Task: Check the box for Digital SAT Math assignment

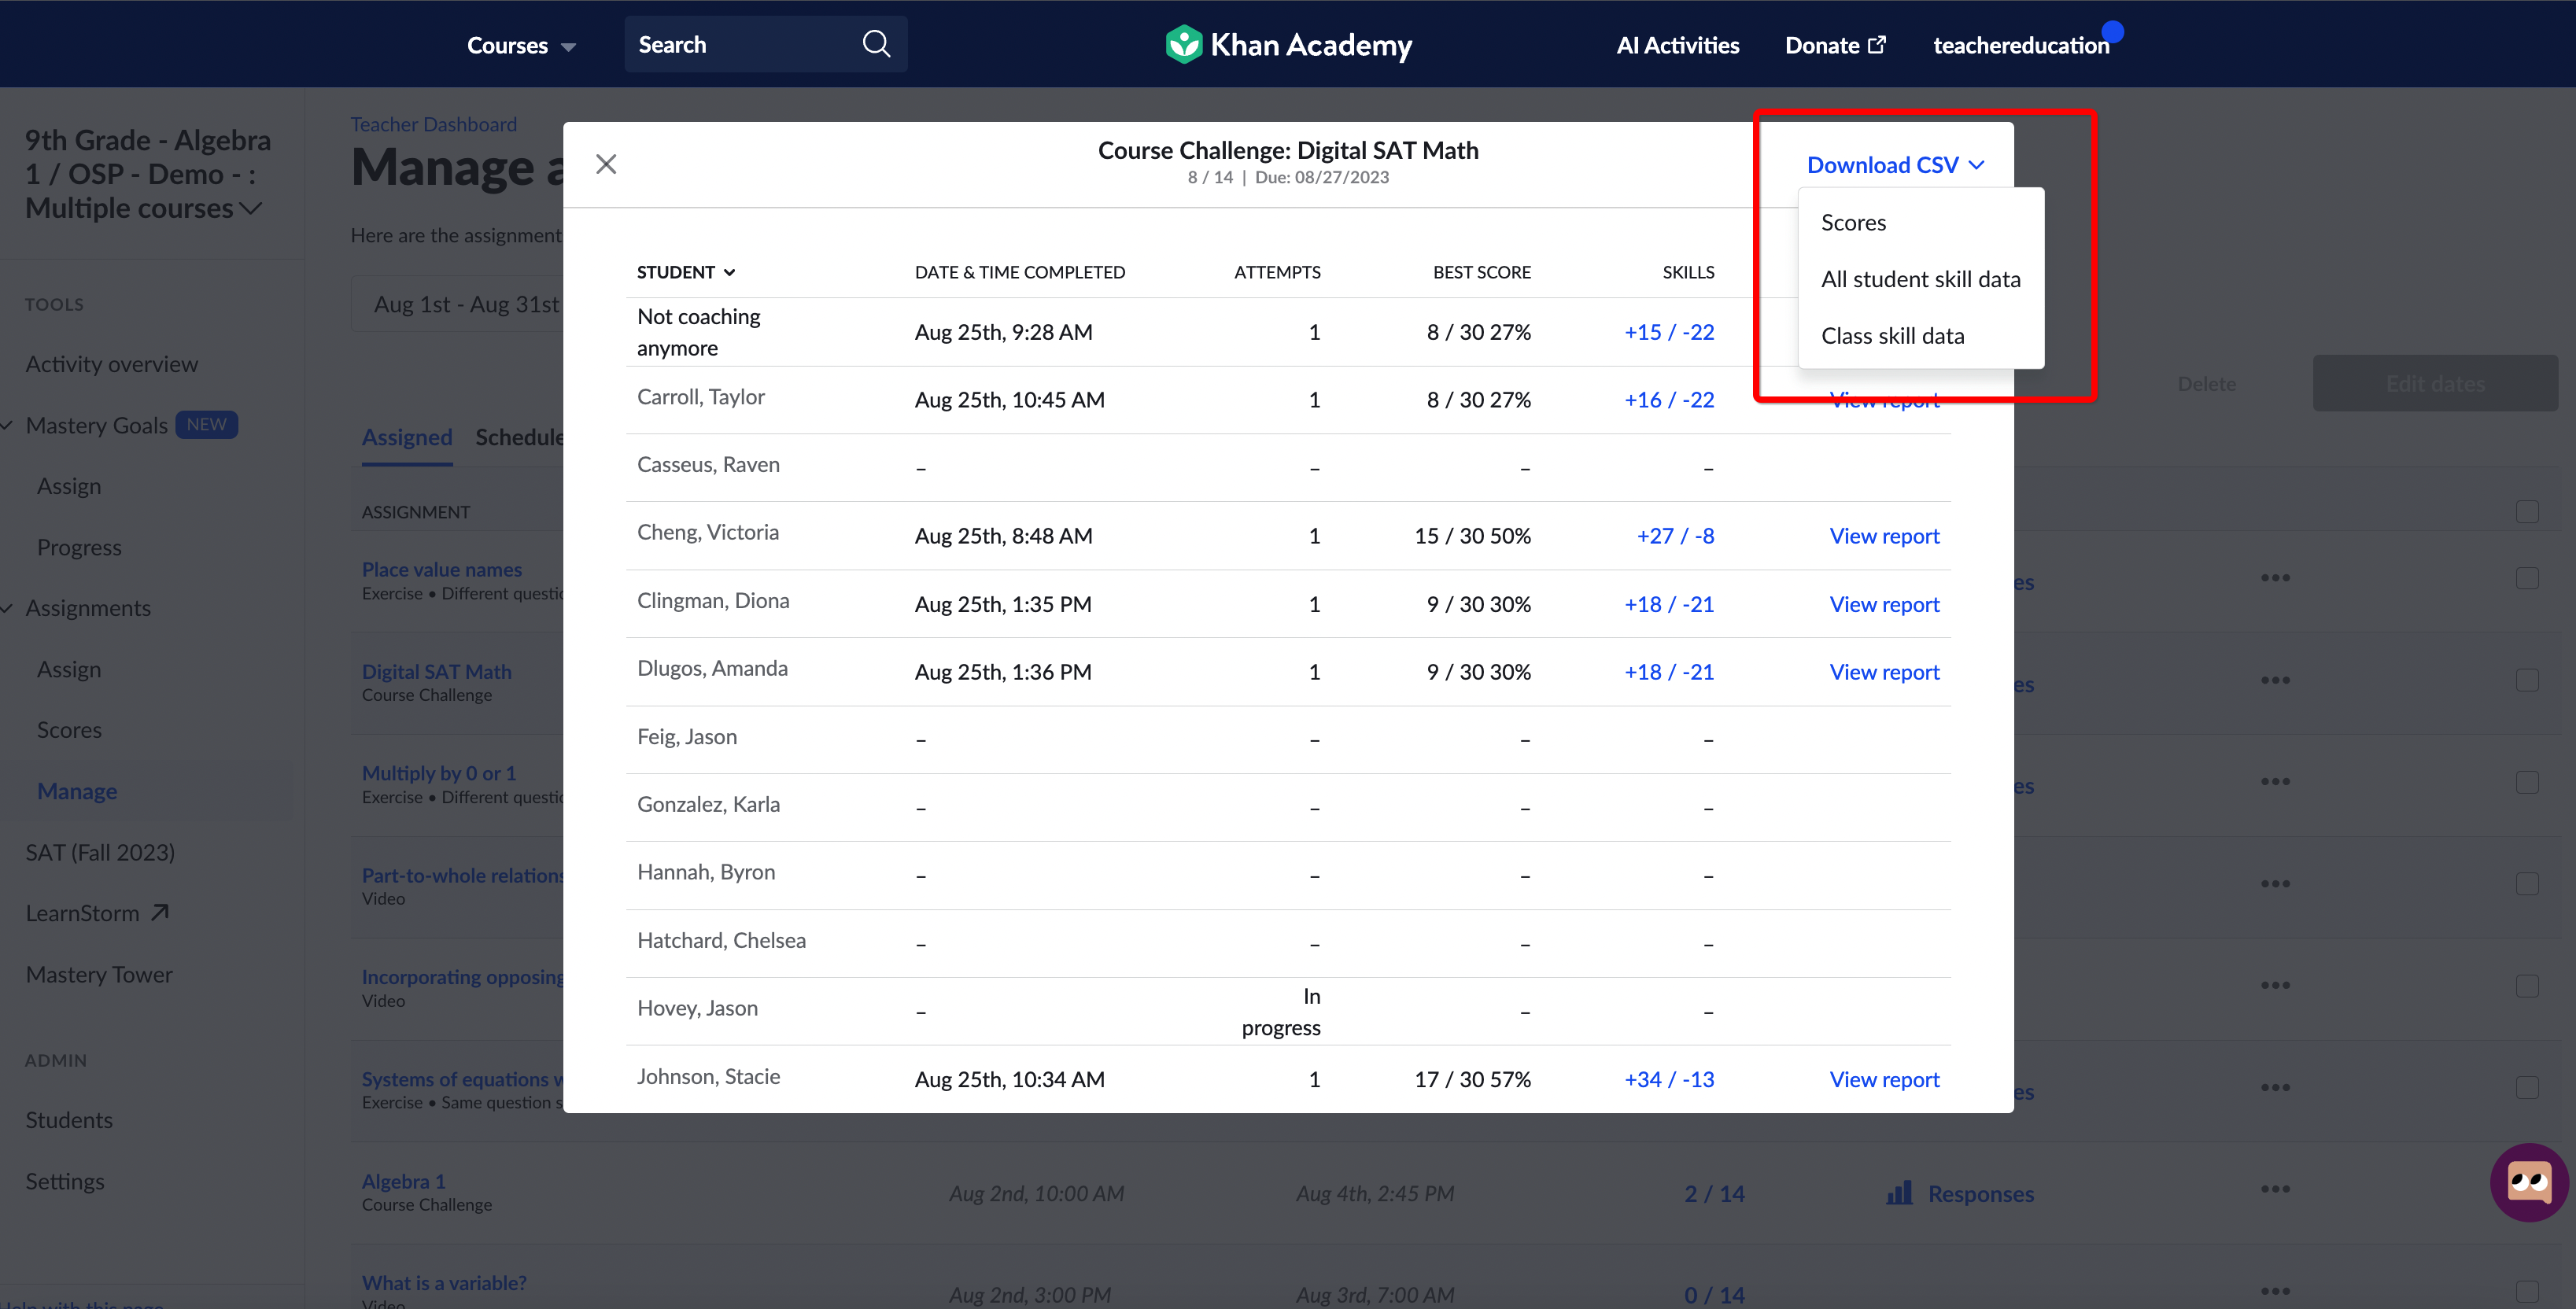Action: 2527,680
